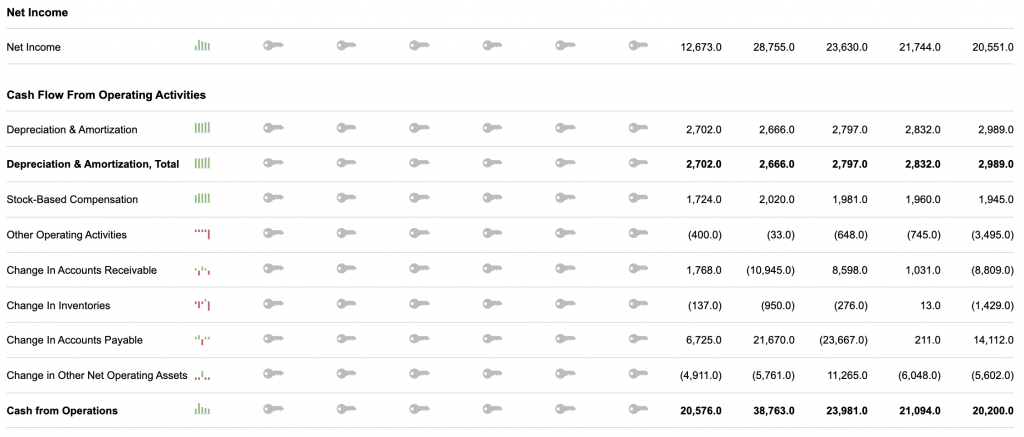Select the Net Income row label
Viewport: 1024px width, 437px height.
tap(33, 47)
